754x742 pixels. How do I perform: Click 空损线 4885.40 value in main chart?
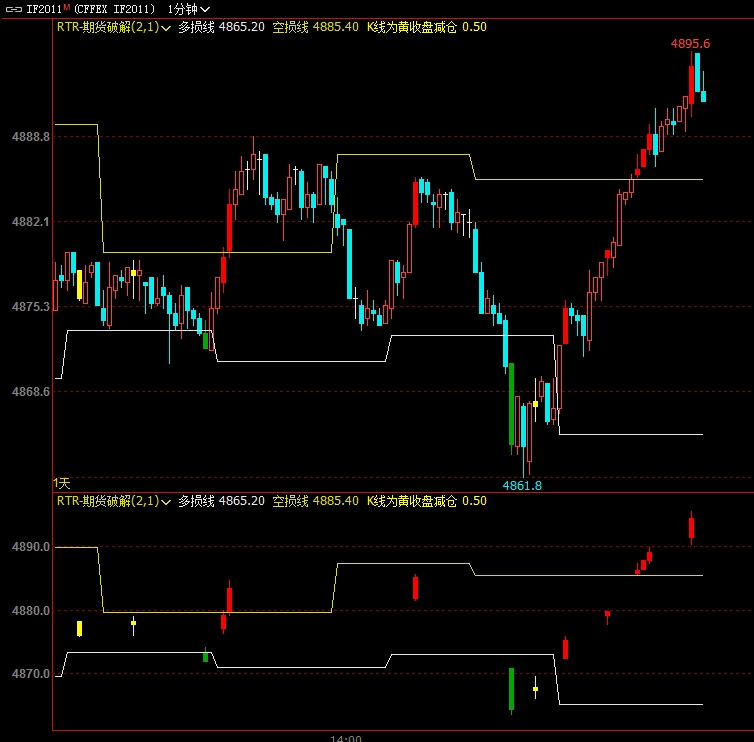(315, 27)
